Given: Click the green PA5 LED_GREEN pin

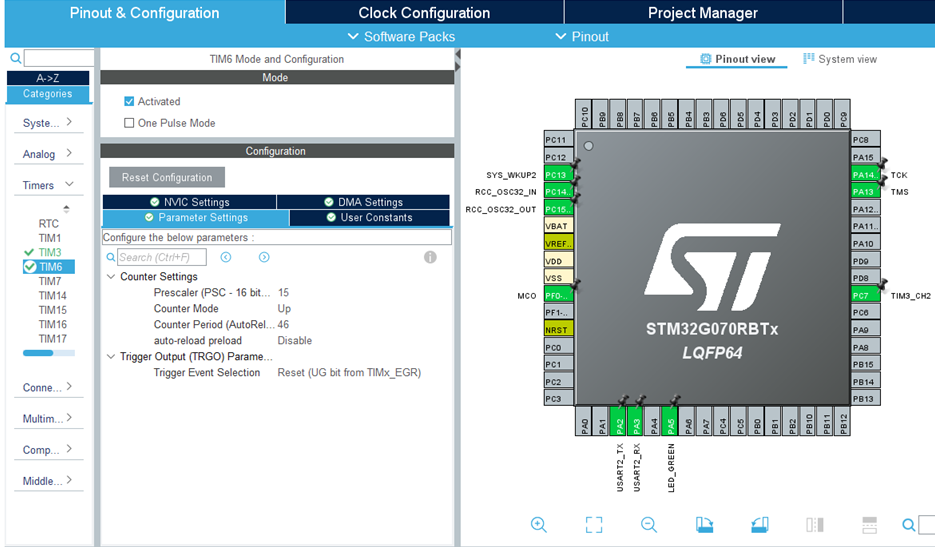Looking at the screenshot, I should [x=670, y=421].
